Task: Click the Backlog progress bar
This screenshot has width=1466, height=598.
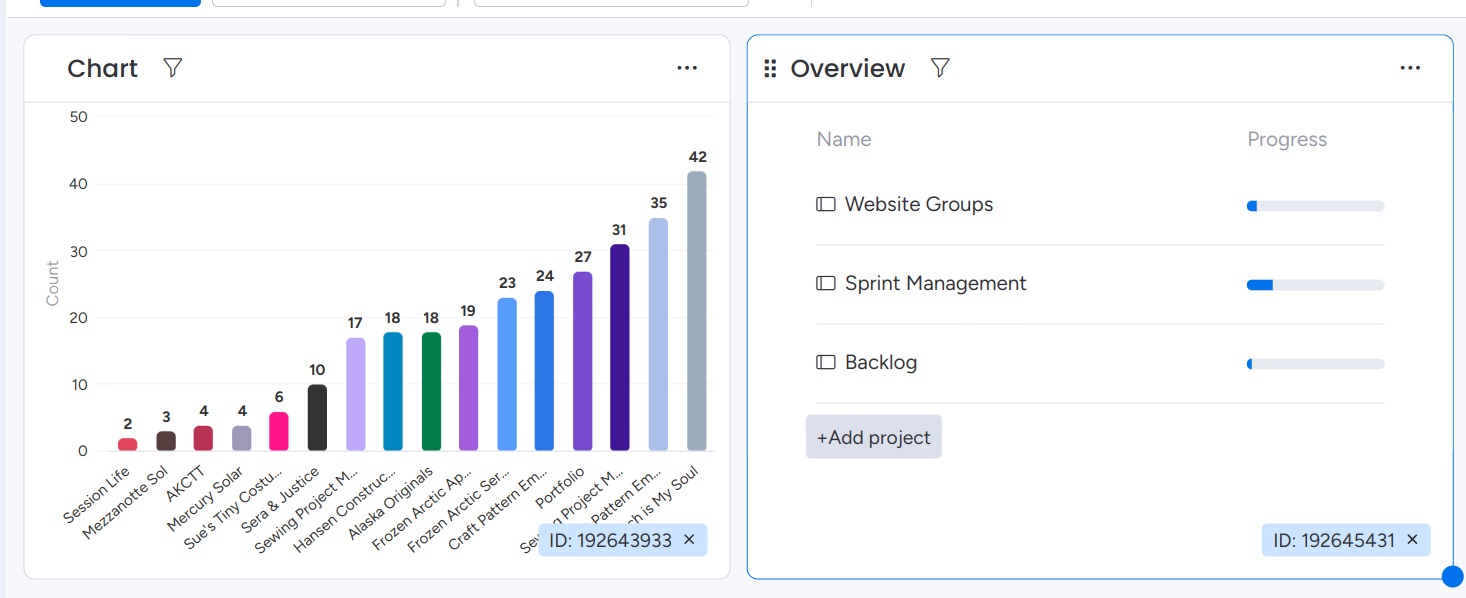Action: [x=1316, y=364]
